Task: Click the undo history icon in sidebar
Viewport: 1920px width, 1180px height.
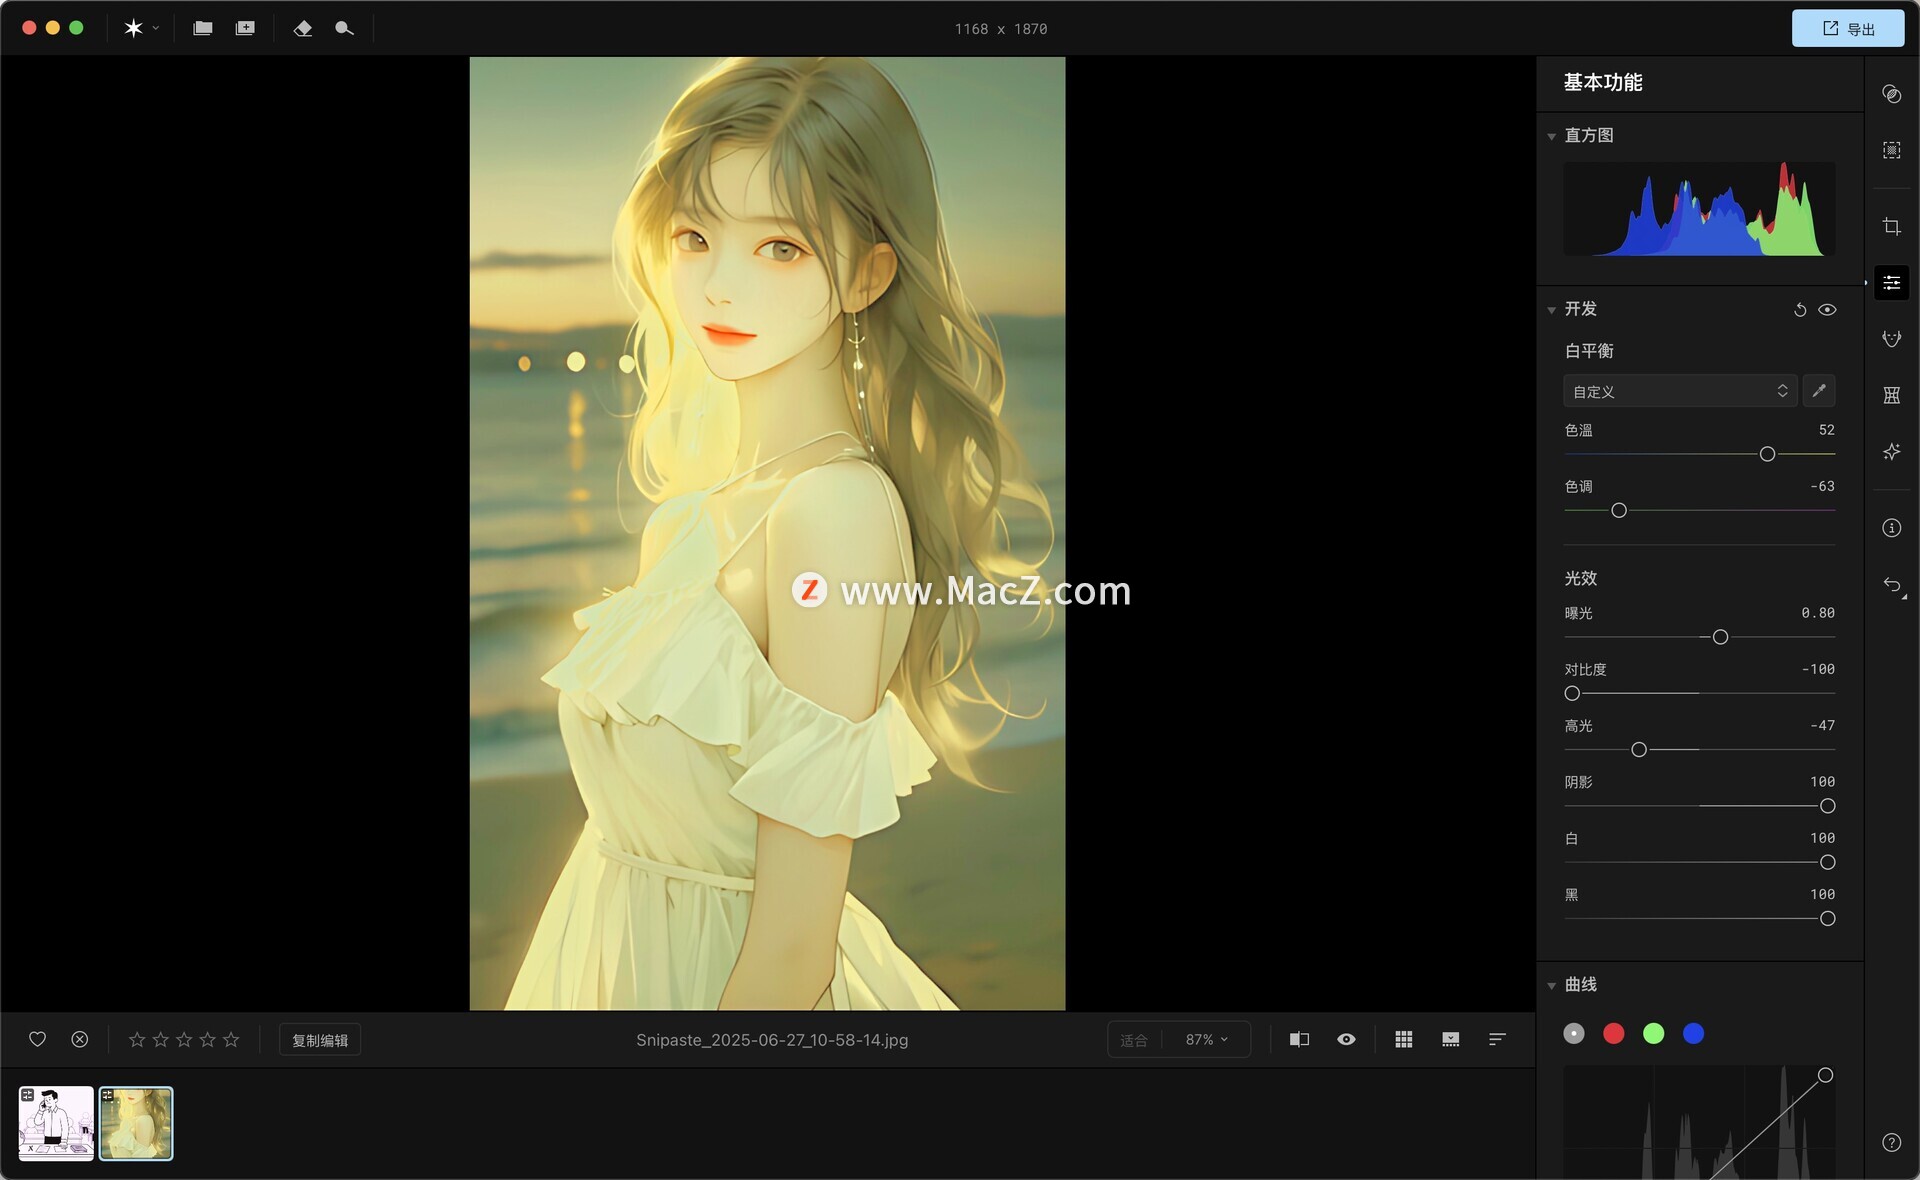Action: (x=1893, y=586)
